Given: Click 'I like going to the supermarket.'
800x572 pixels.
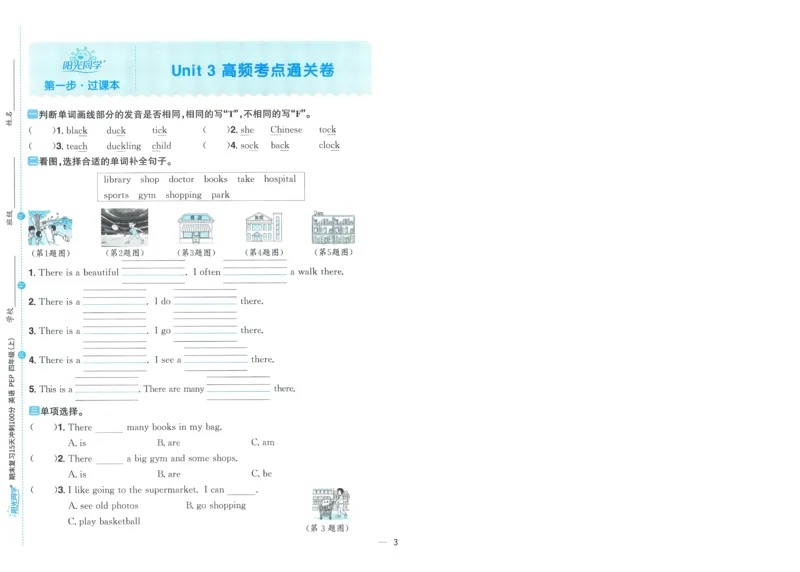Looking at the screenshot, I should point(133,490).
